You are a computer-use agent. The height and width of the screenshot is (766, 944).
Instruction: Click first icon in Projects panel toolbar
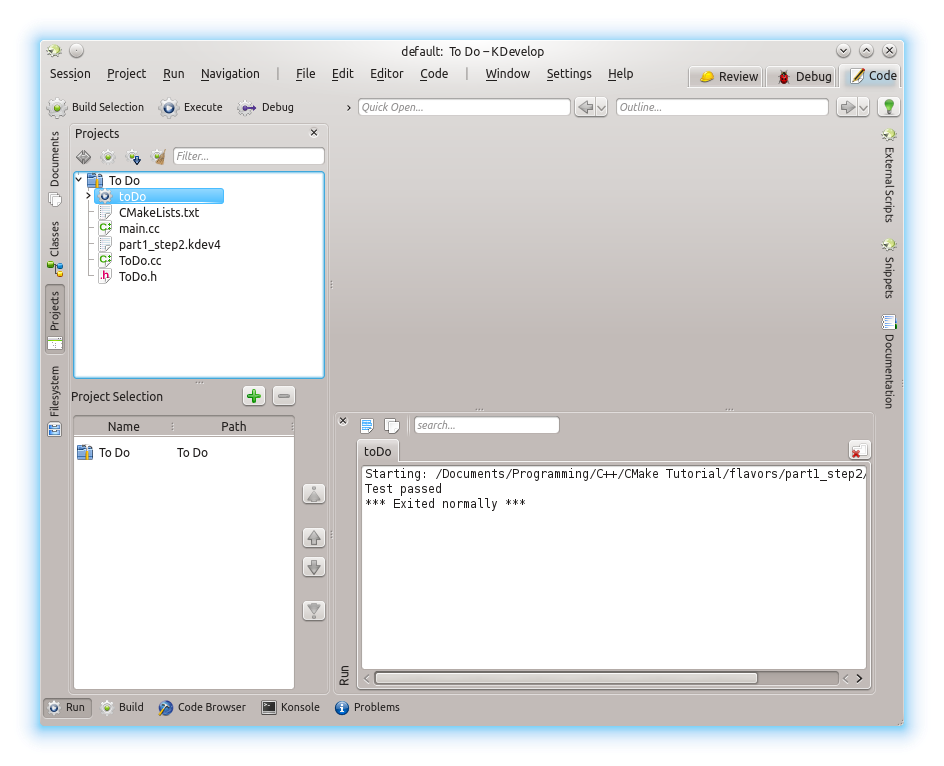click(x=84, y=157)
